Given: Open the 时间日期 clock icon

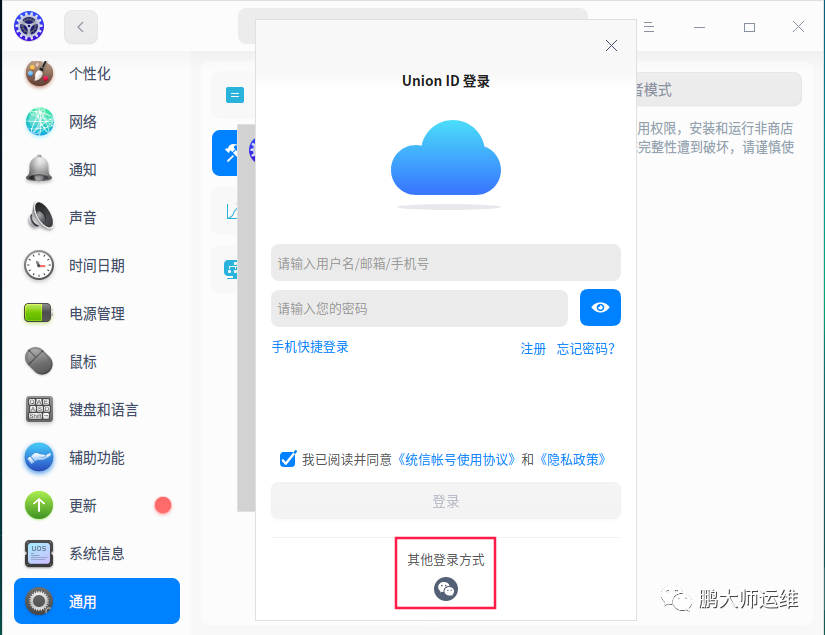Looking at the screenshot, I should (x=39, y=265).
